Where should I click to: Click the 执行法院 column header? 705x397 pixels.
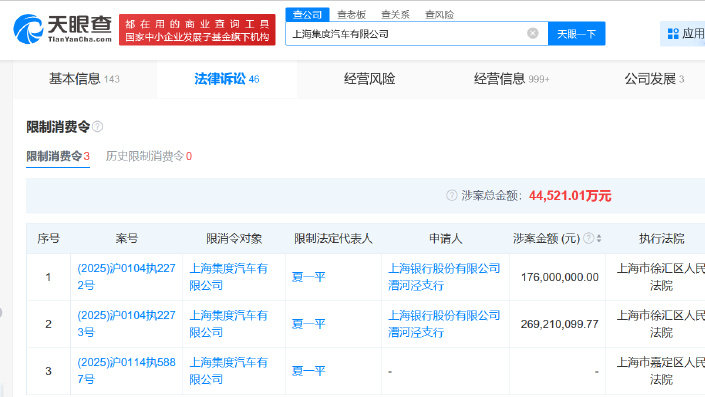(x=661, y=238)
